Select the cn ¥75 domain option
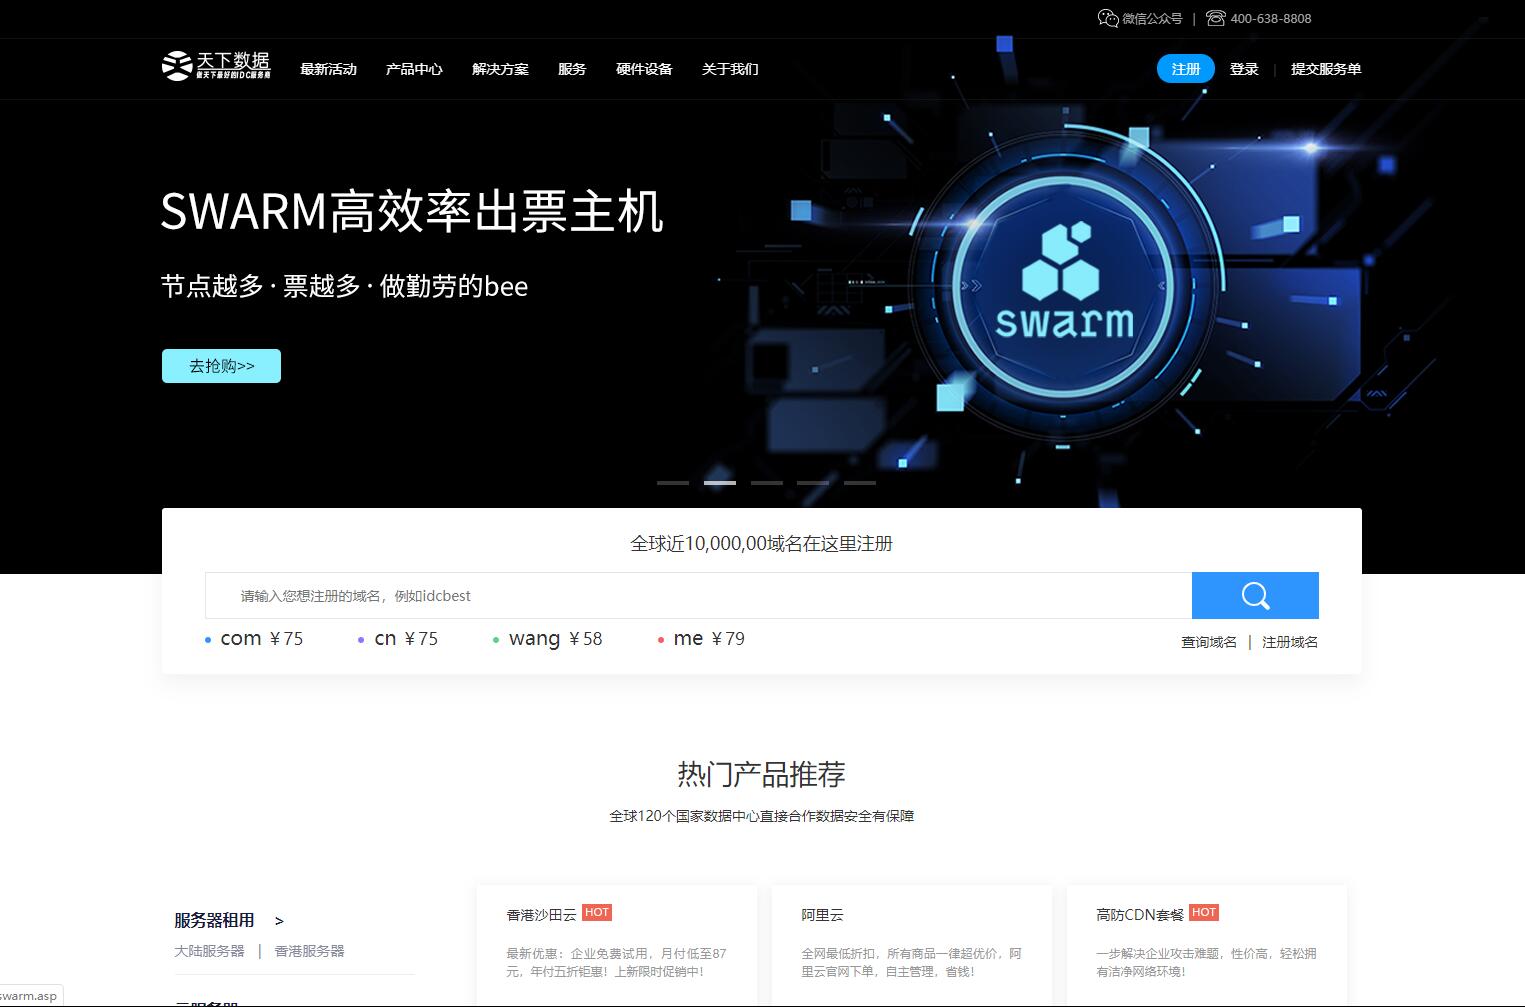Image resolution: width=1525 pixels, height=1007 pixels. click(398, 639)
